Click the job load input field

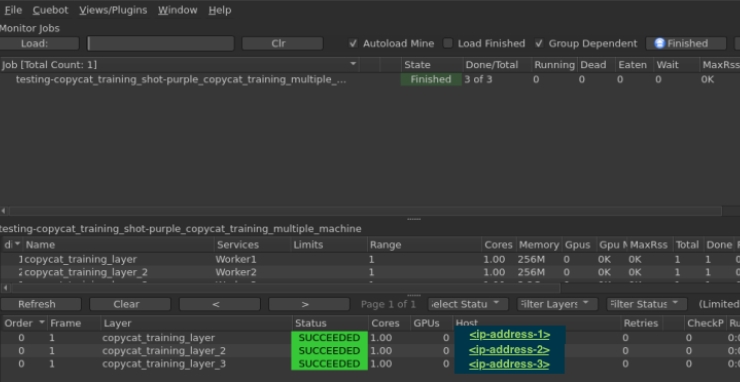point(161,43)
